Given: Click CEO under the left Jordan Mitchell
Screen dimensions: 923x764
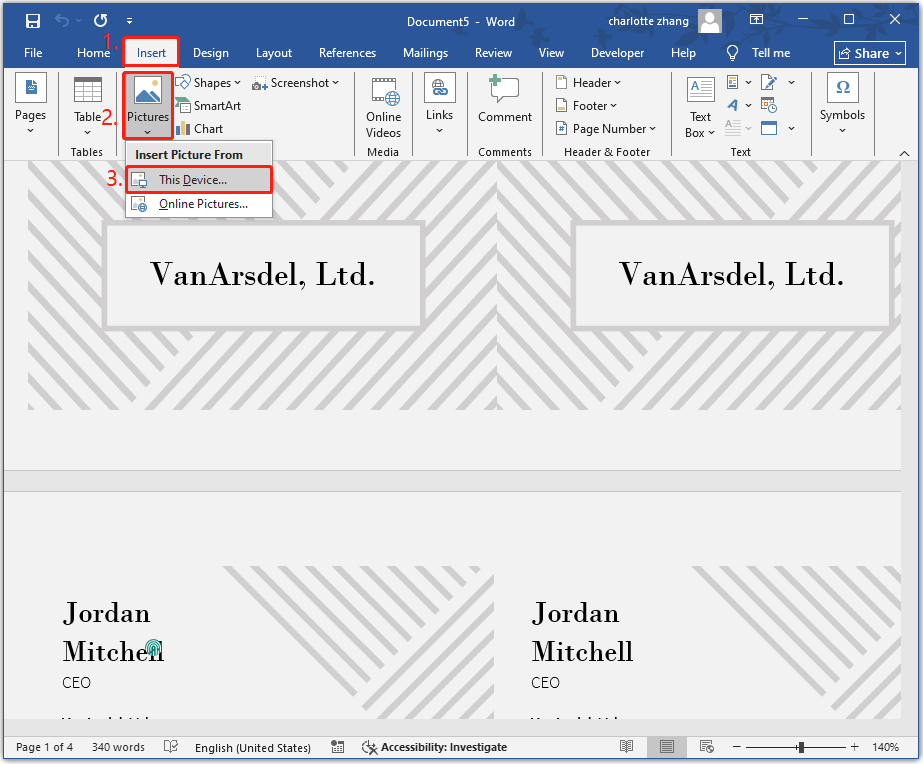Looking at the screenshot, I should tap(77, 683).
